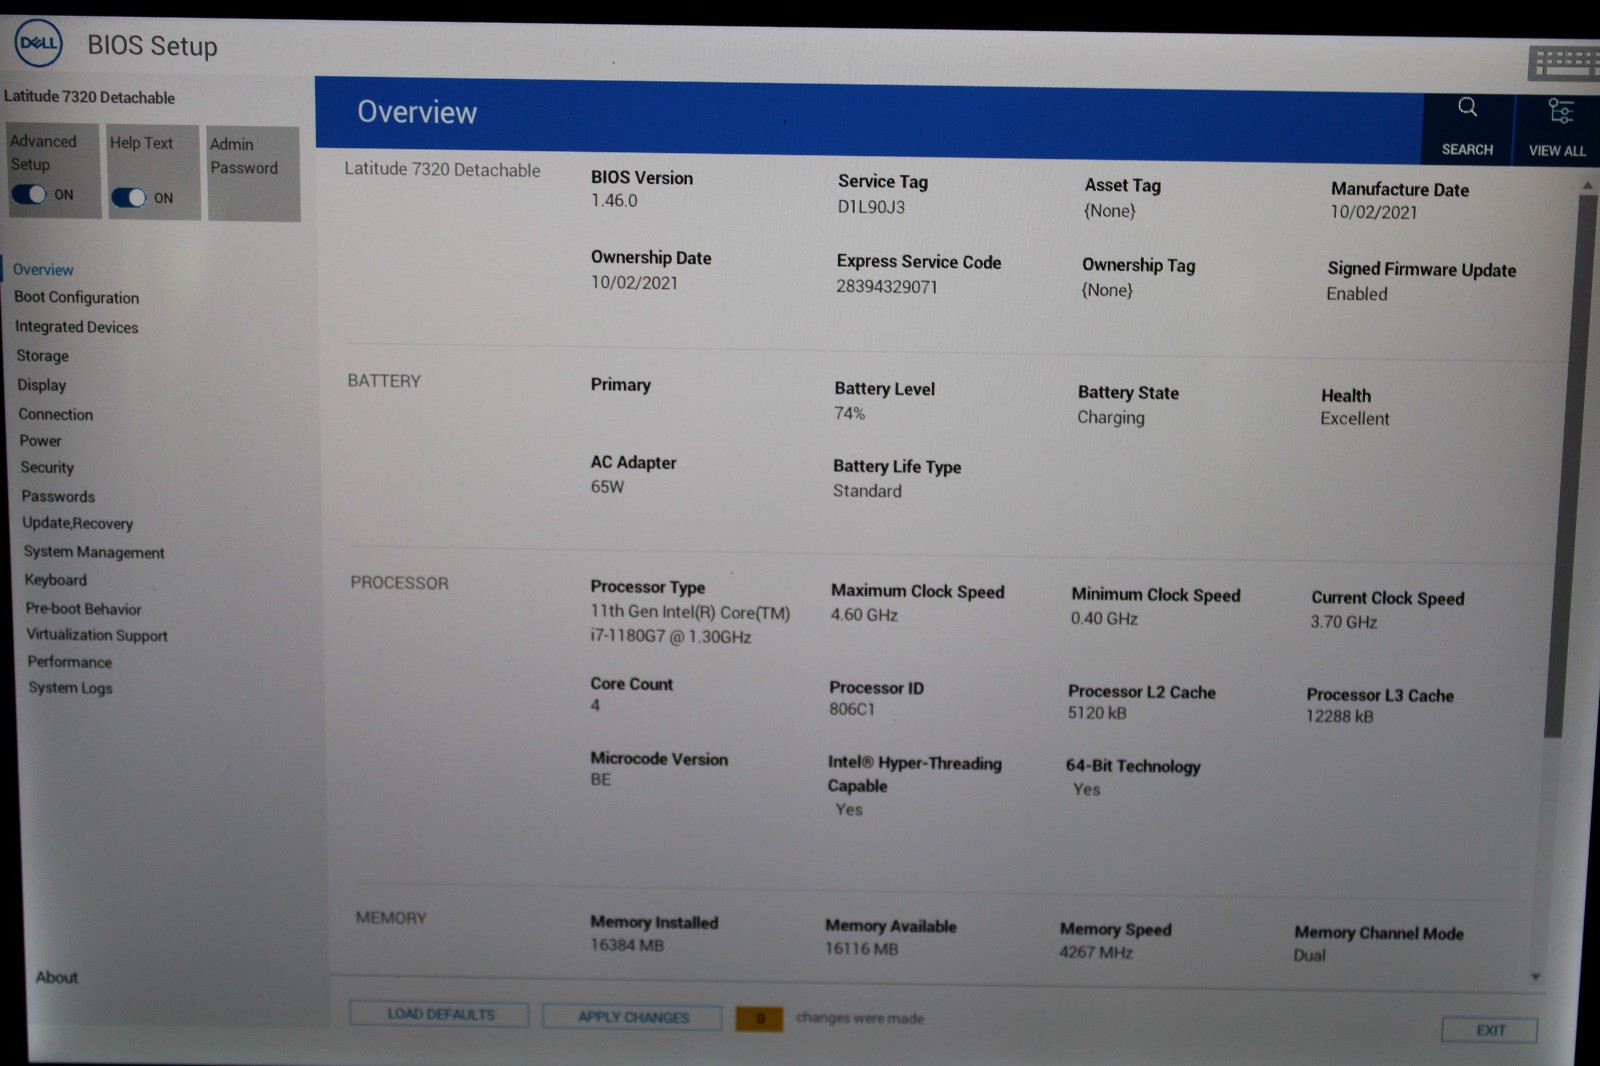
Task: Click the scroll up arrow
Action: [1587, 185]
